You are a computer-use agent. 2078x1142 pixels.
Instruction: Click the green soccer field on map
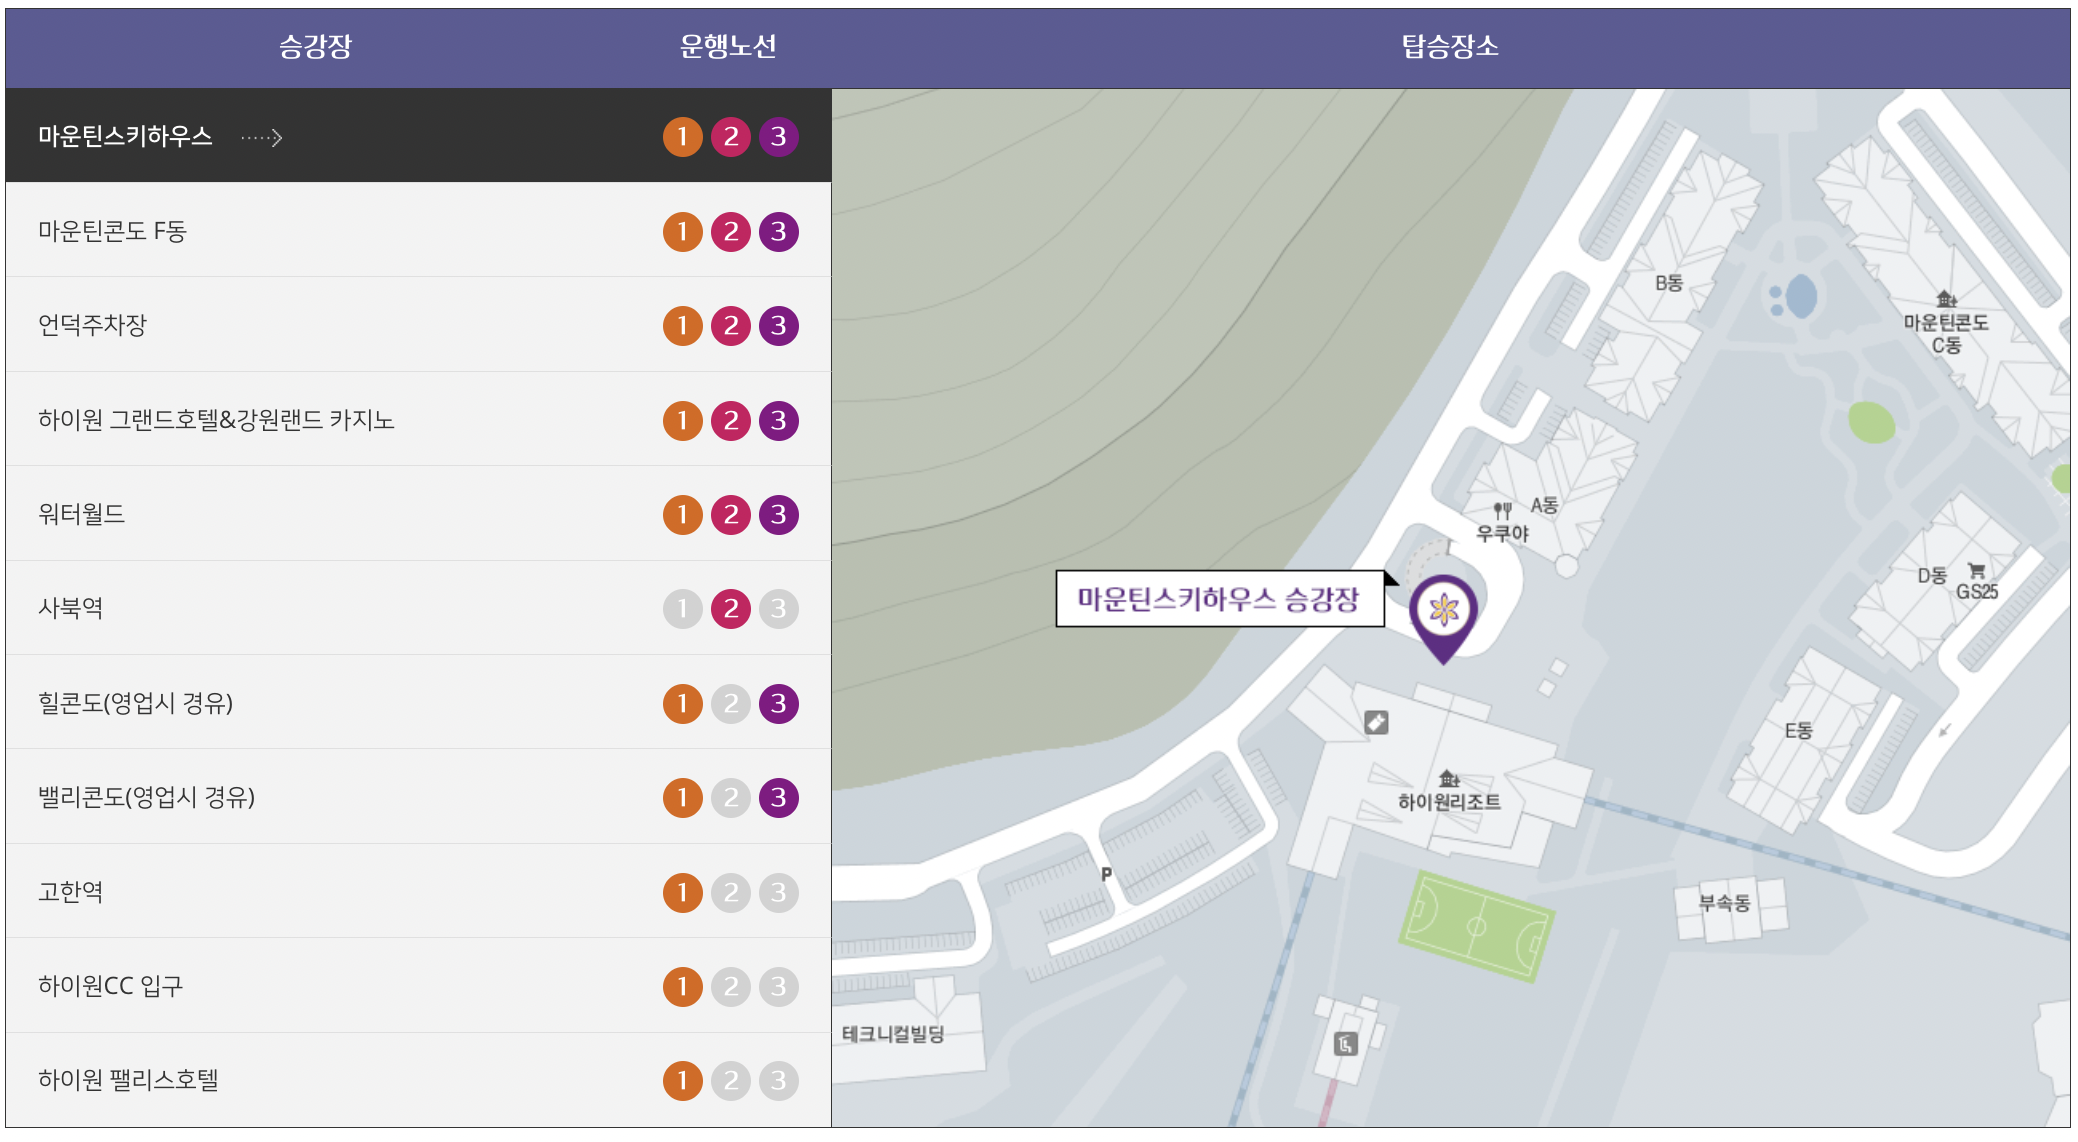(x=1477, y=926)
